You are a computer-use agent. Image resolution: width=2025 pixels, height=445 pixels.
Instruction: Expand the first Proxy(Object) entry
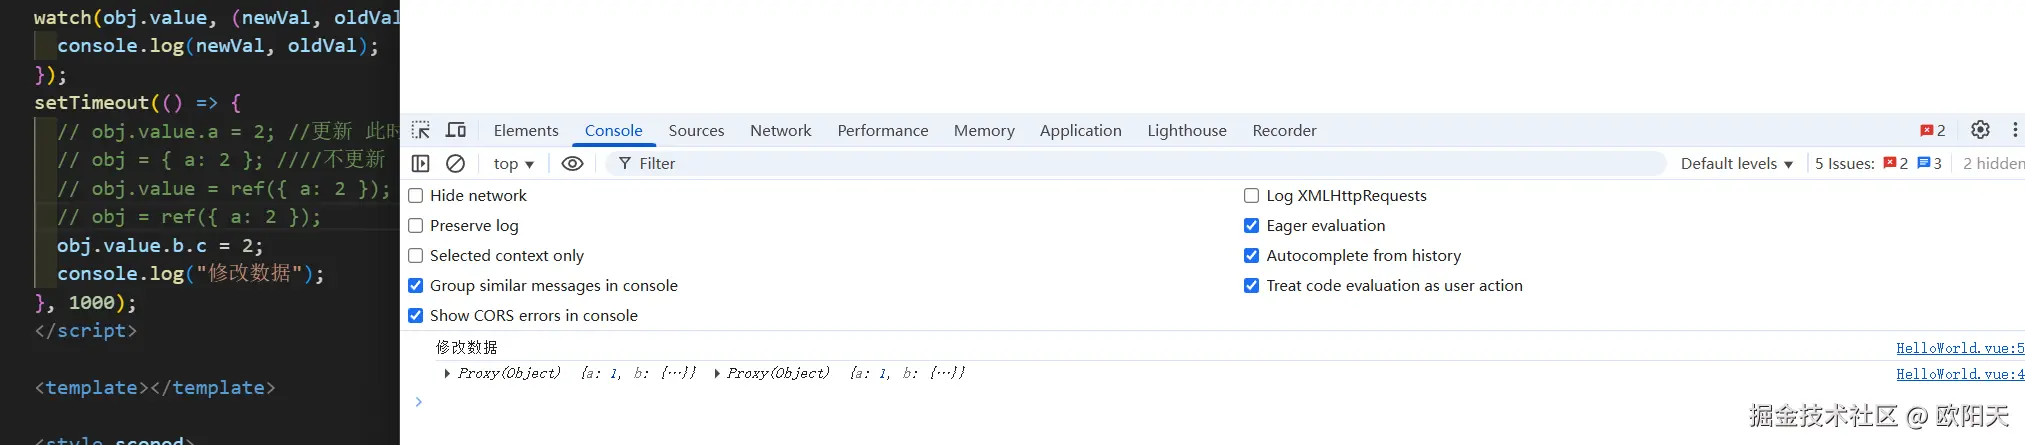tap(447, 373)
